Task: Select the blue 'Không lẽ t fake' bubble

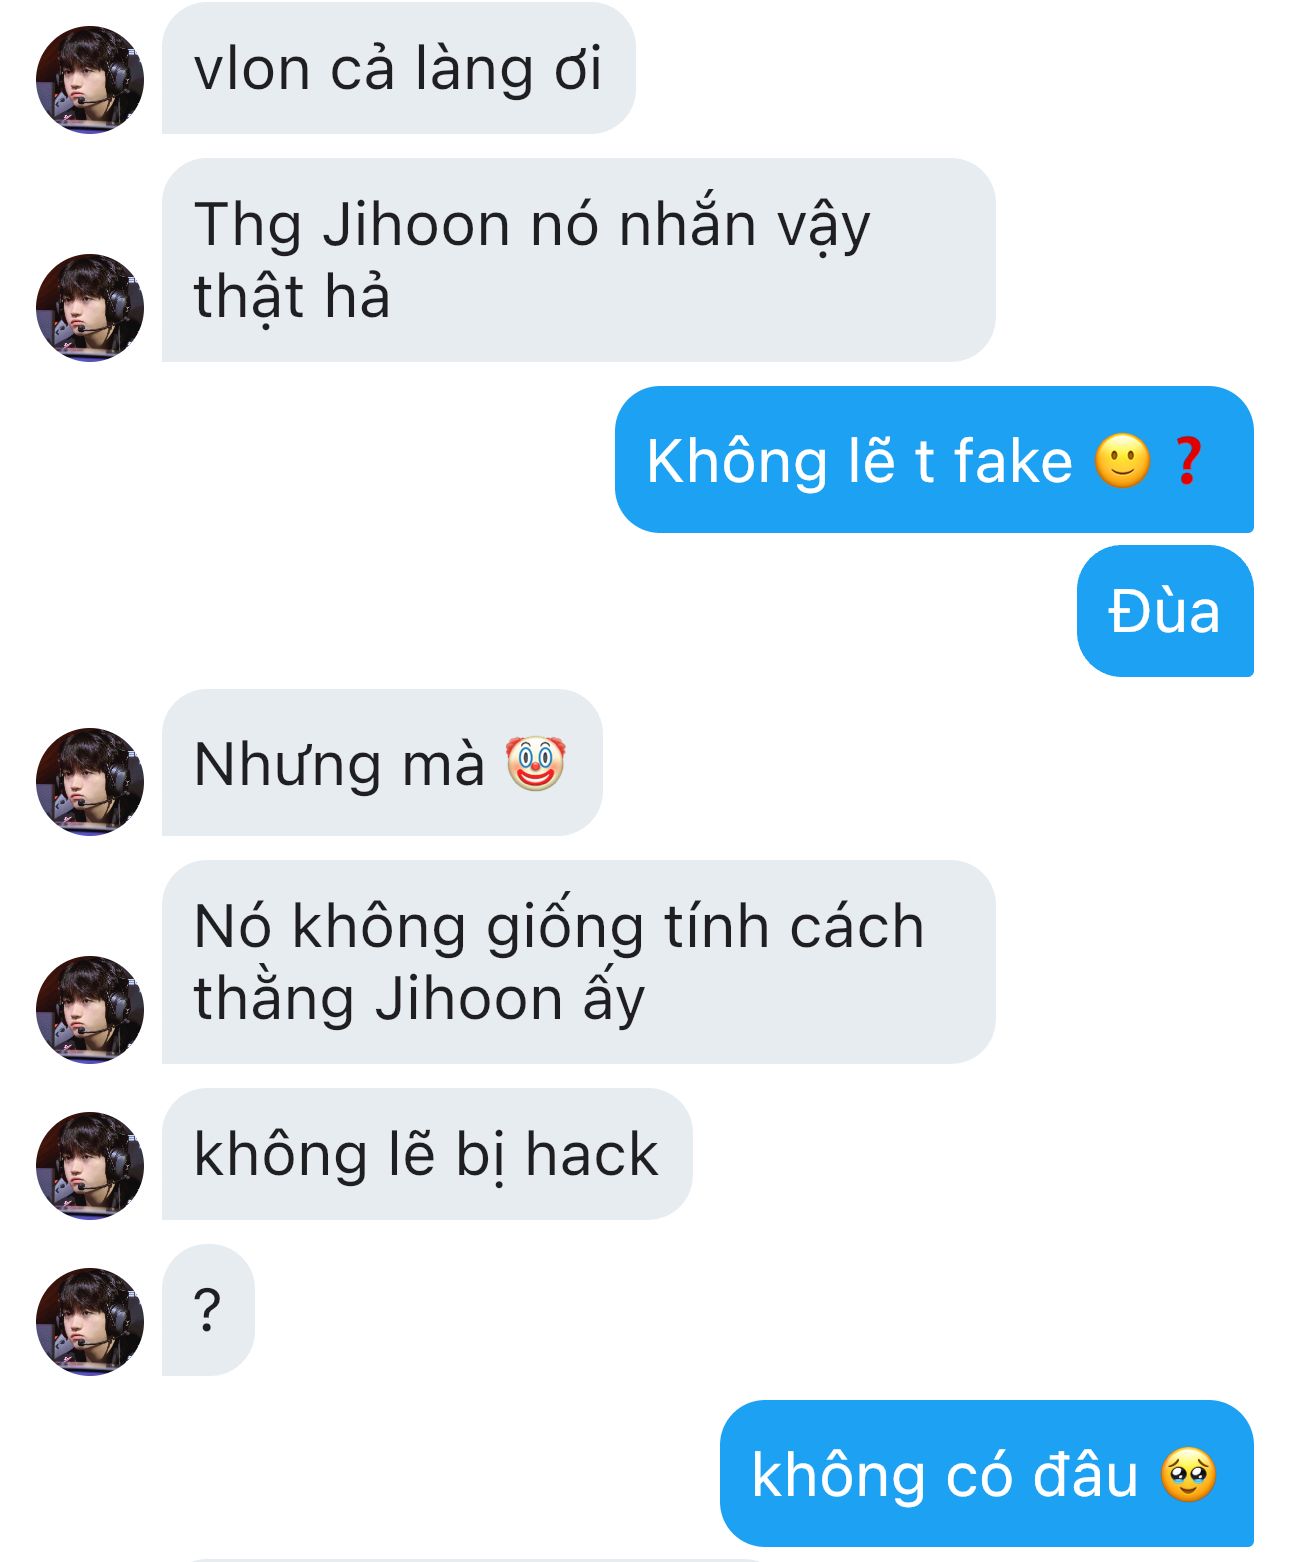Action: 934,460
